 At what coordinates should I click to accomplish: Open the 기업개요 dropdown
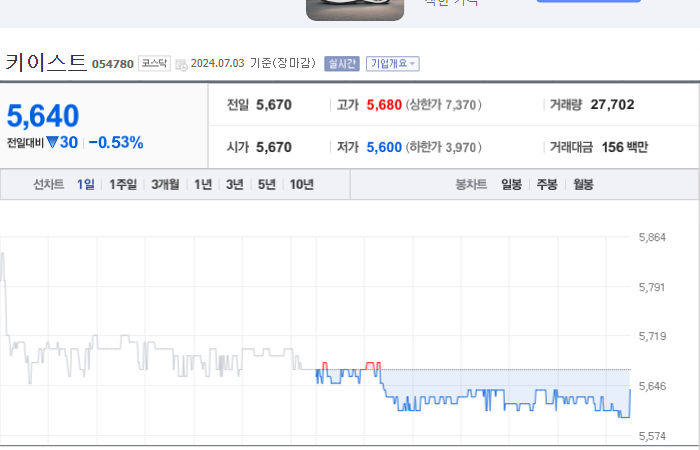(392, 63)
